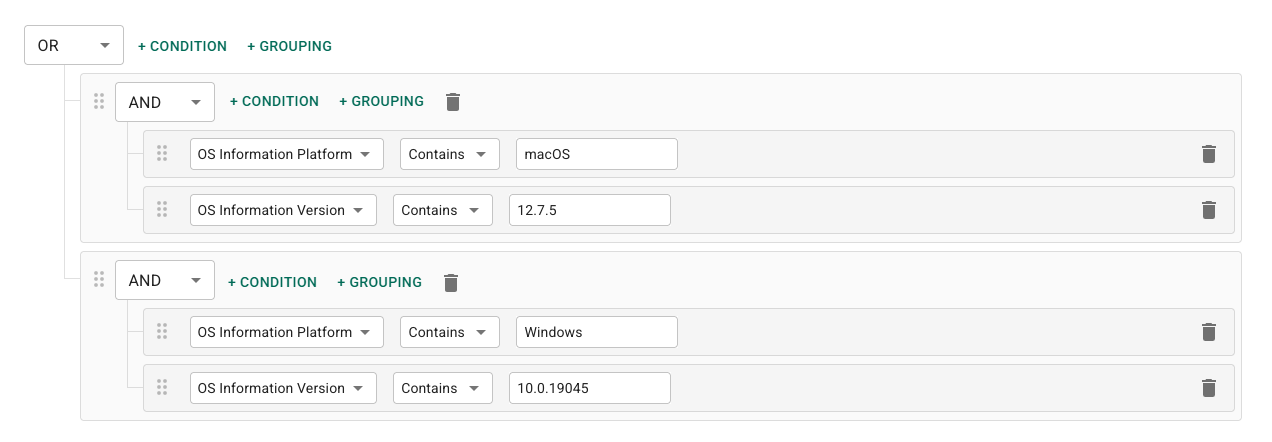The image size is (1272, 442).
Task: Add a grouping at the top OR level
Action: pyautogui.click(x=289, y=46)
